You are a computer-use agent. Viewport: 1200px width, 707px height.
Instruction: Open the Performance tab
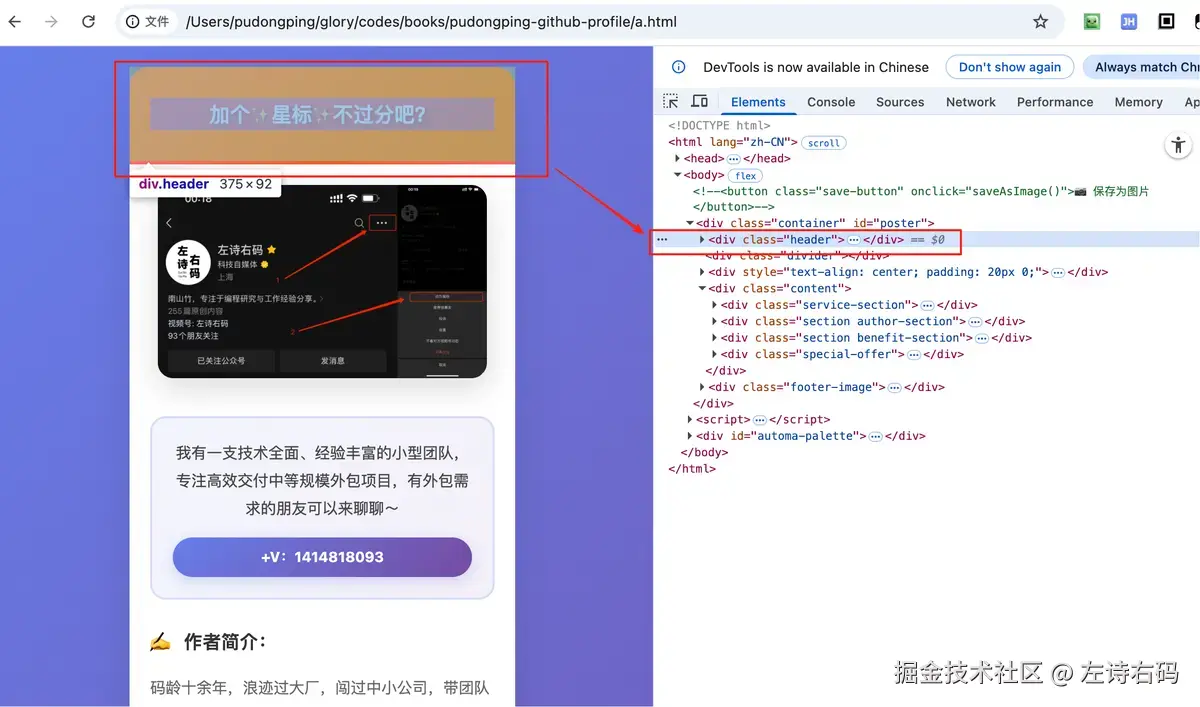tap(1055, 102)
